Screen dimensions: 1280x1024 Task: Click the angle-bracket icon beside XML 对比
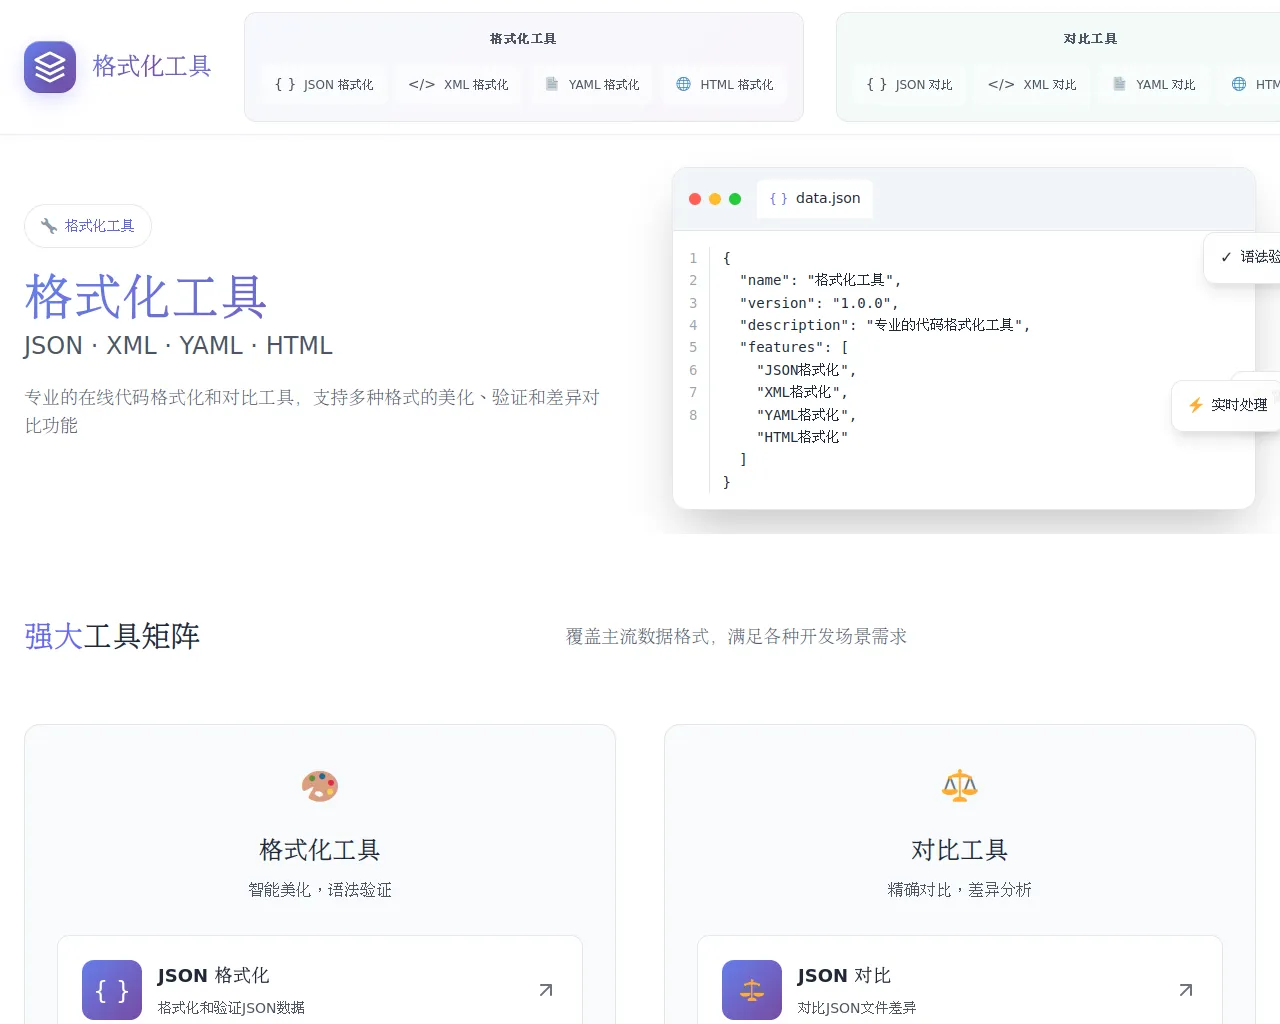point(1001,85)
